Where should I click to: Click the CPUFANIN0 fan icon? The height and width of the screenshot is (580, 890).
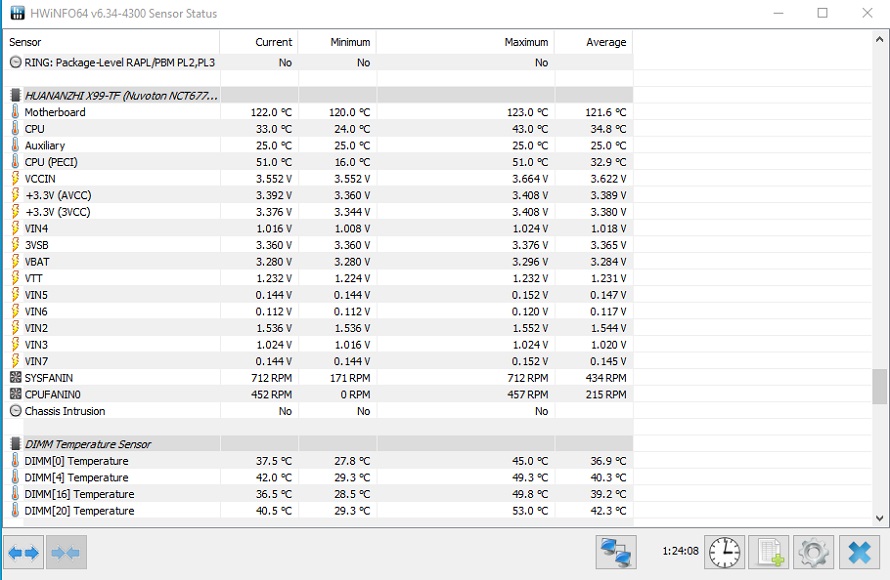coord(15,394)
